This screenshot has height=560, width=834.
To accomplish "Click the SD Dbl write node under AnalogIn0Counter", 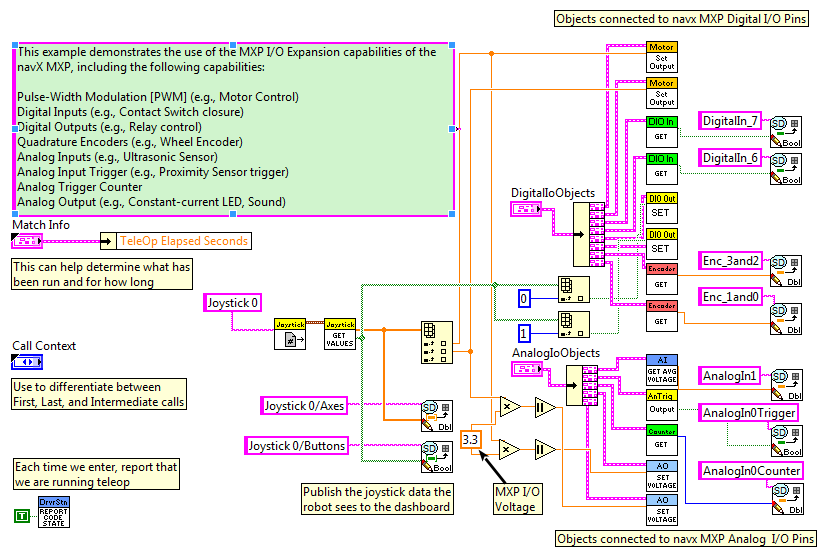I will pos(788,499).
